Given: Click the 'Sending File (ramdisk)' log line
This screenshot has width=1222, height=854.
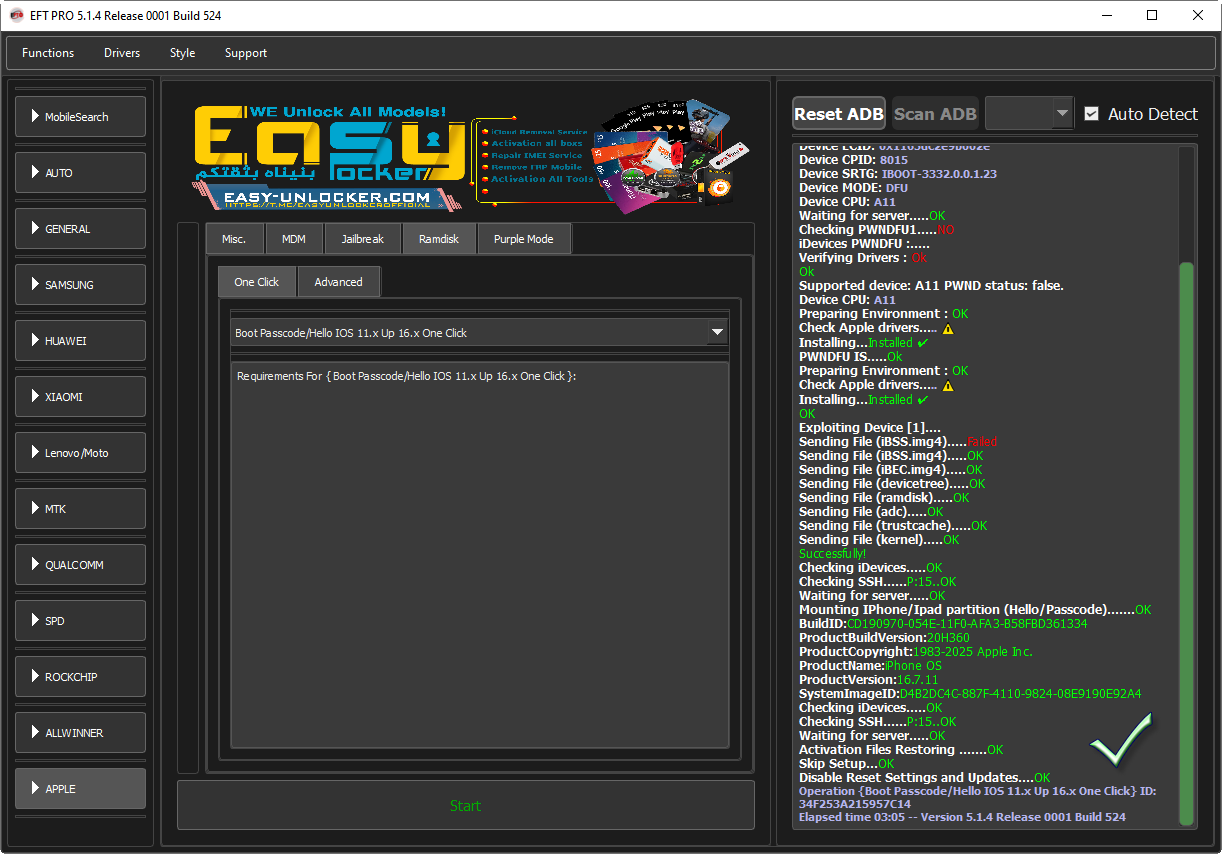Looking at the screenshot, I should (x=884, y=497).
